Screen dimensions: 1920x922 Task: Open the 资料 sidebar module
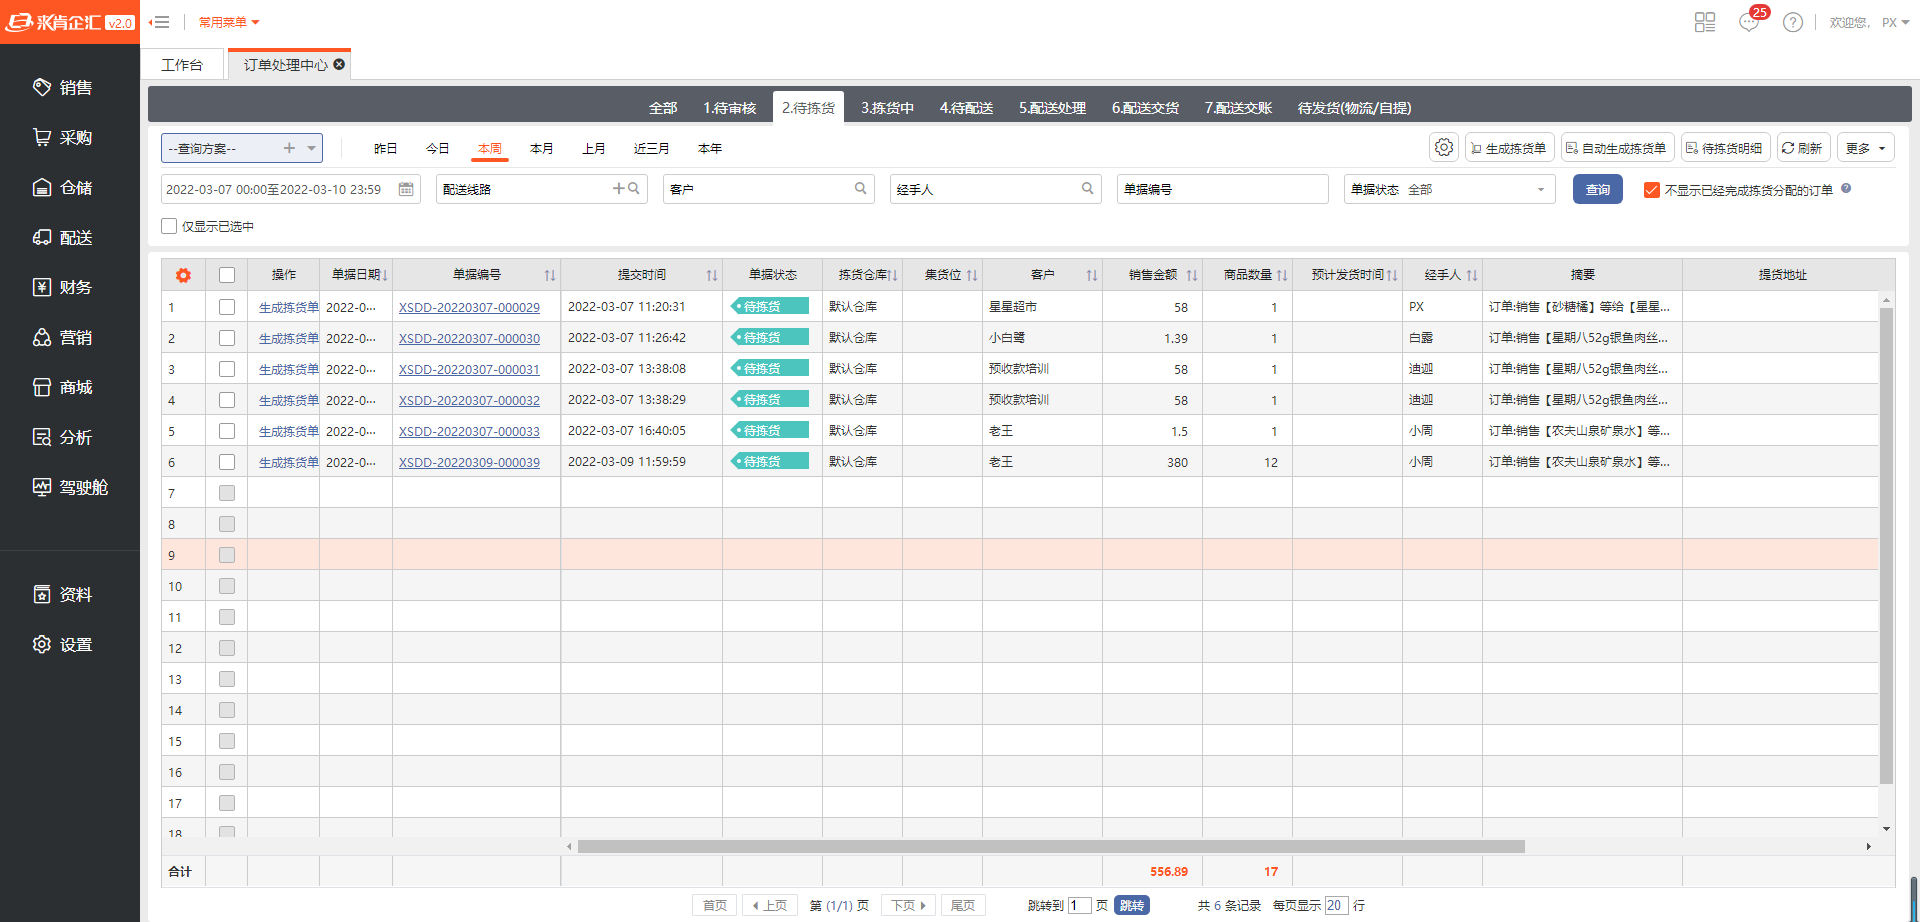point(62,595)
